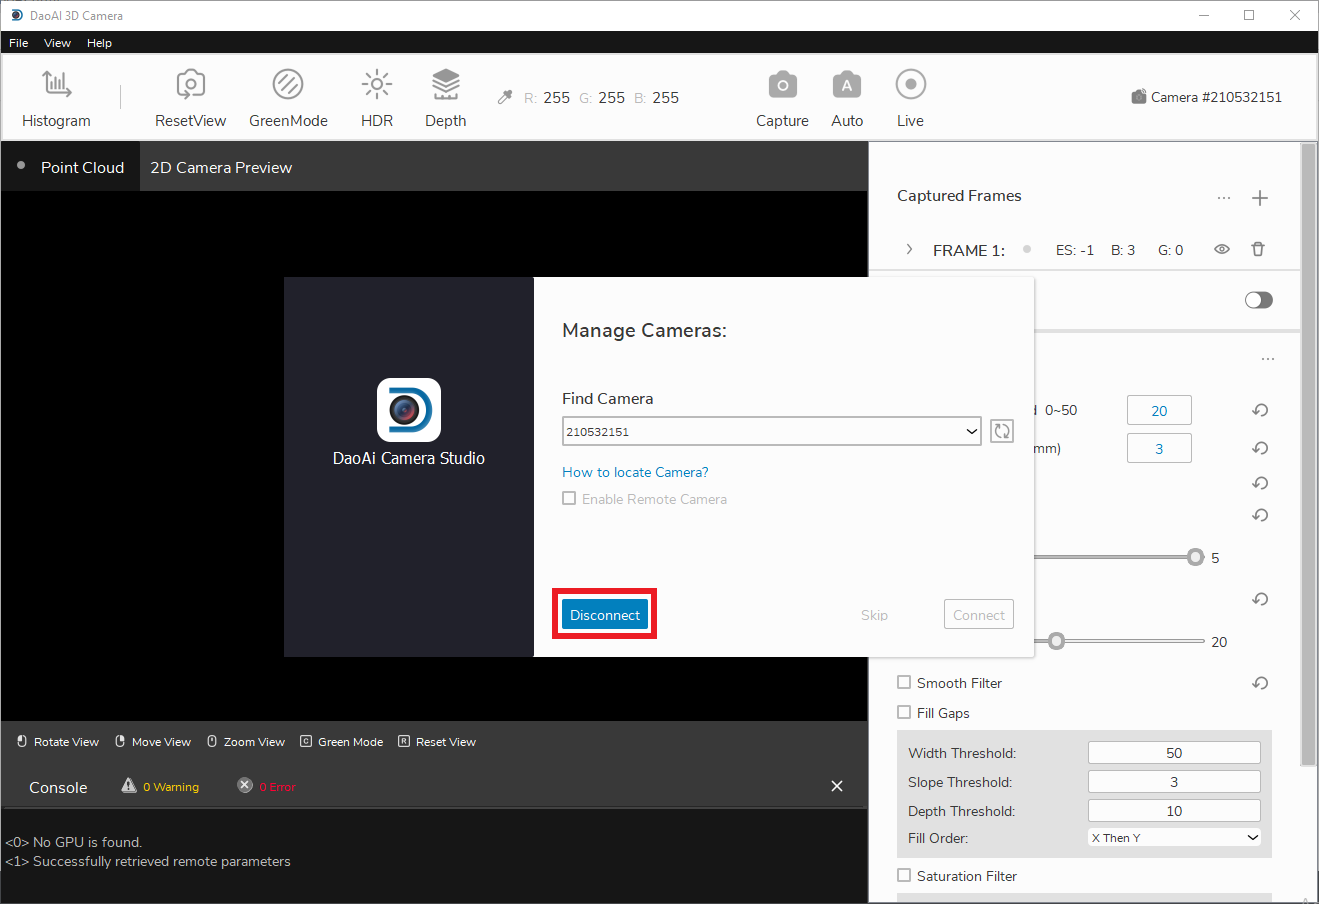1319x904 pixels.
Task: Click the ResetView camera icon
Action: click(190, 85)
